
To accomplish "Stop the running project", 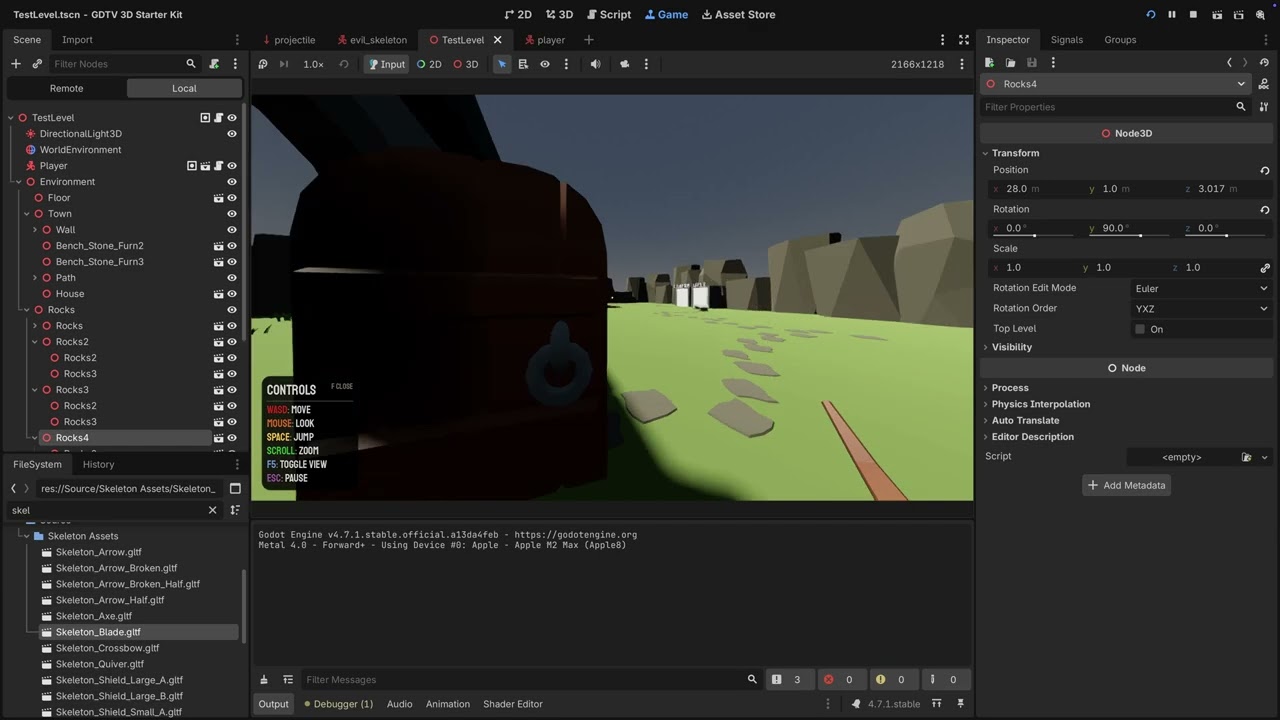I will point(1193,15).
